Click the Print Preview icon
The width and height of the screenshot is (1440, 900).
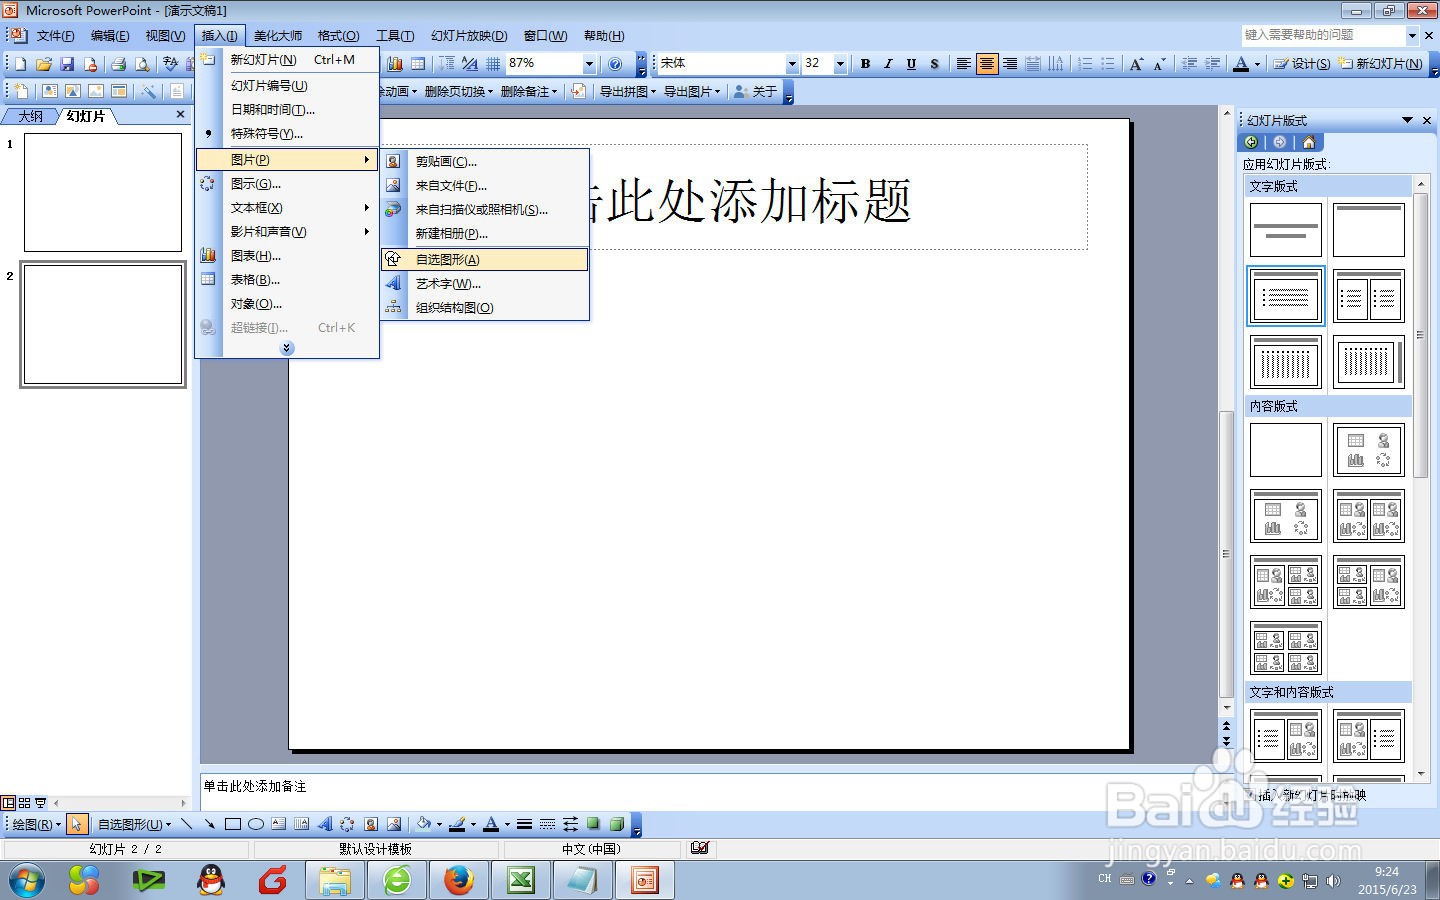pos(142,64)
